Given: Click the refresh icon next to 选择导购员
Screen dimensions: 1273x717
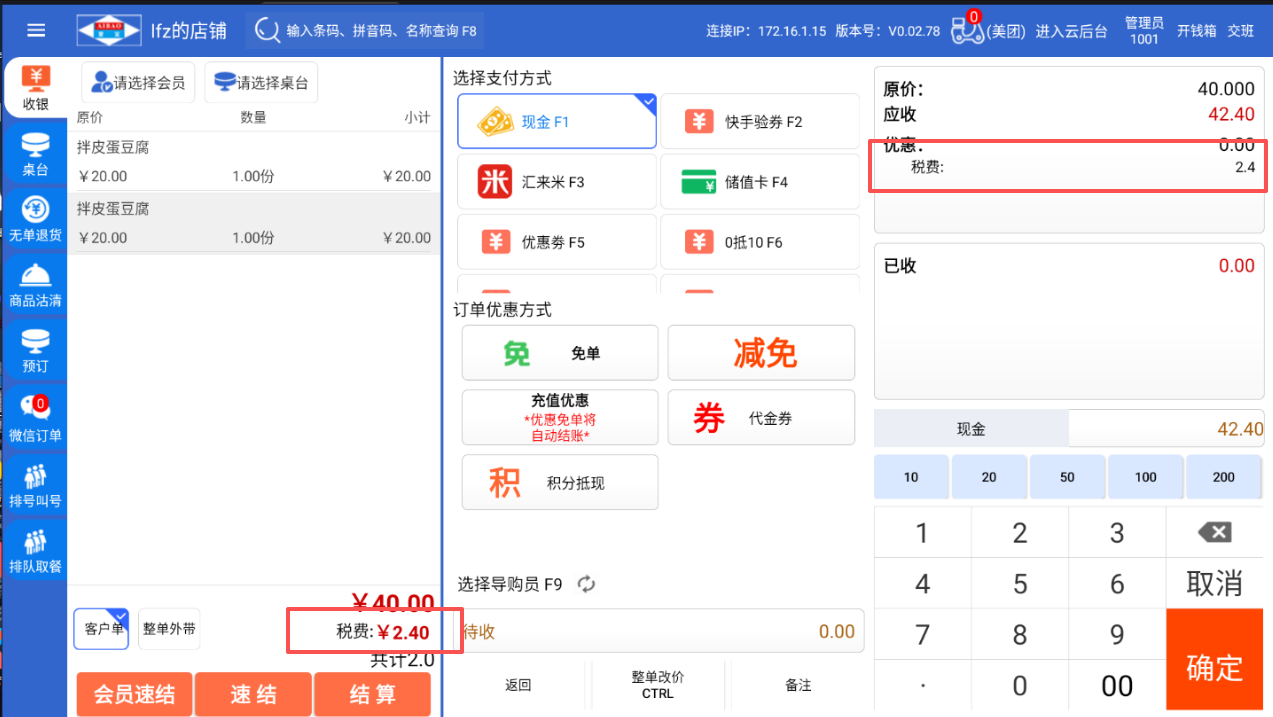Looking at the screenshot, I should pyautogui.click(x=586, y=584).
